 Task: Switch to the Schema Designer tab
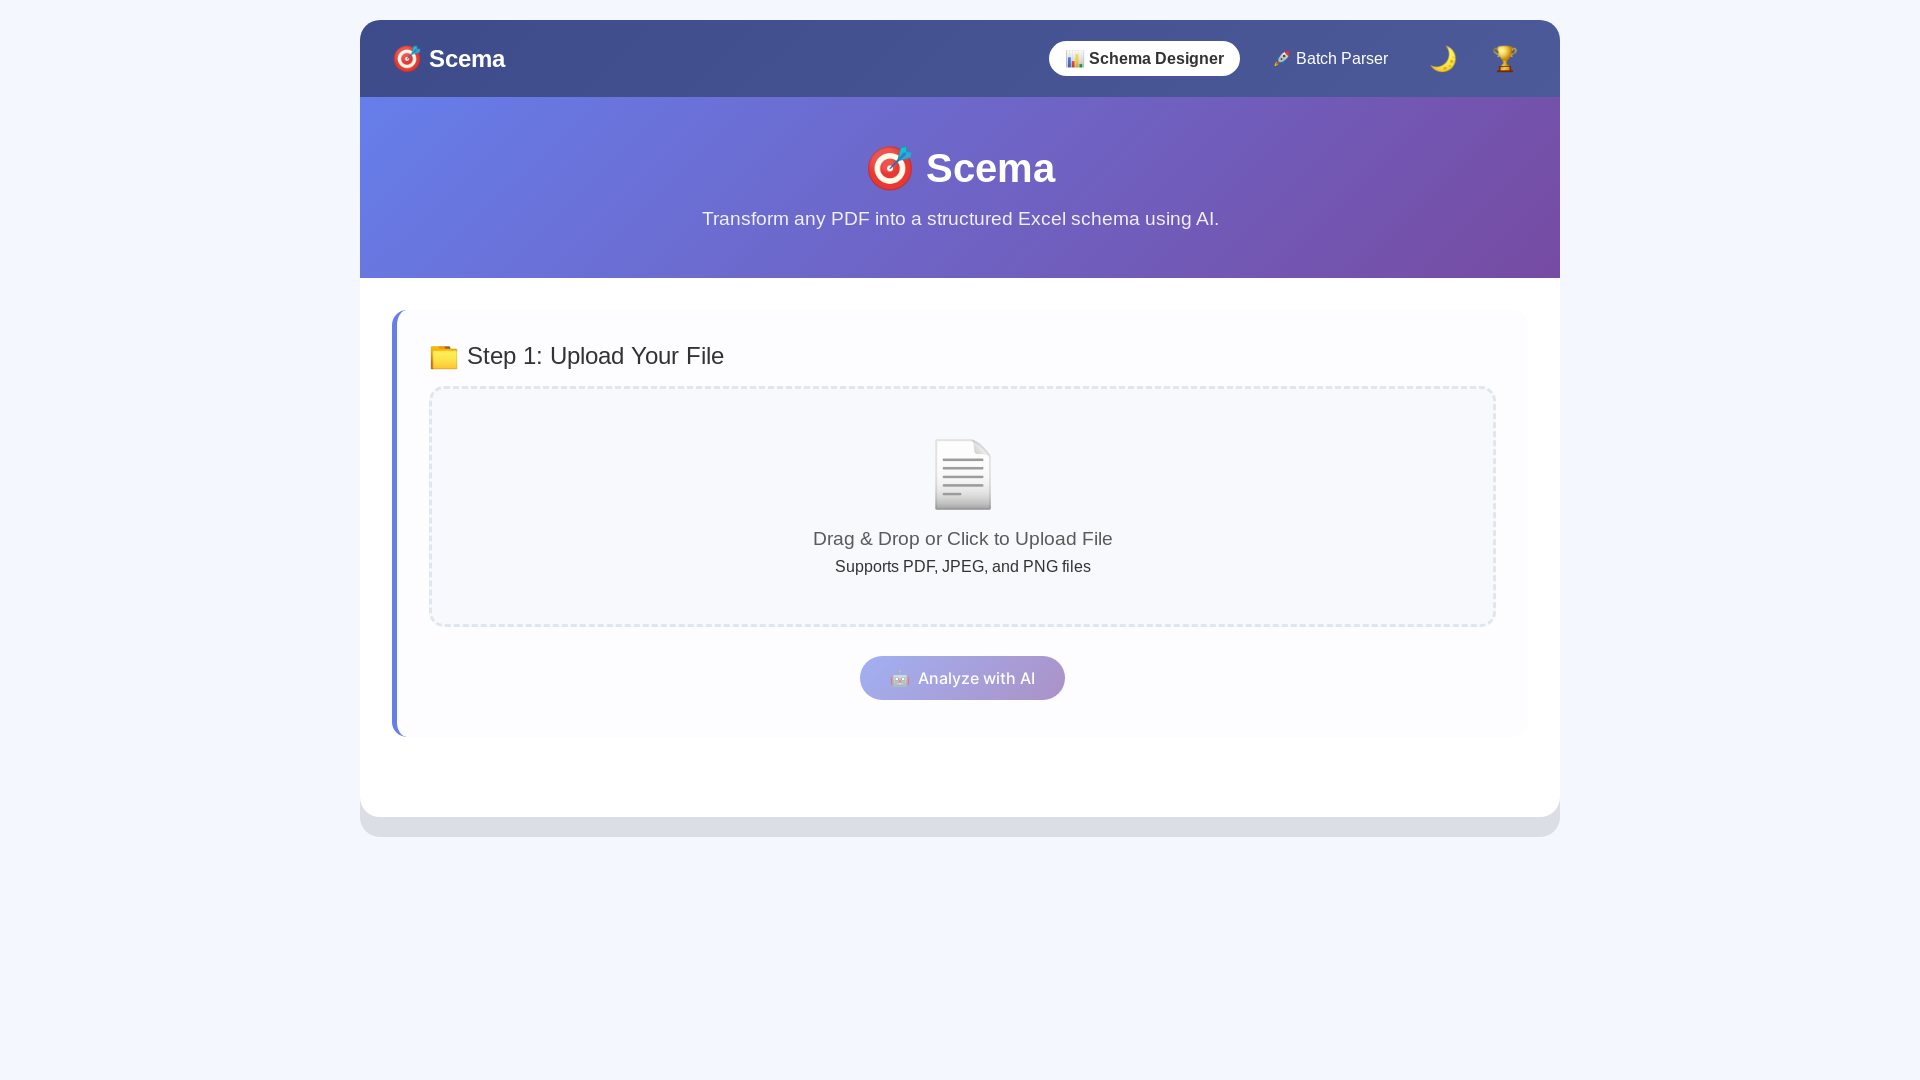1144,59
